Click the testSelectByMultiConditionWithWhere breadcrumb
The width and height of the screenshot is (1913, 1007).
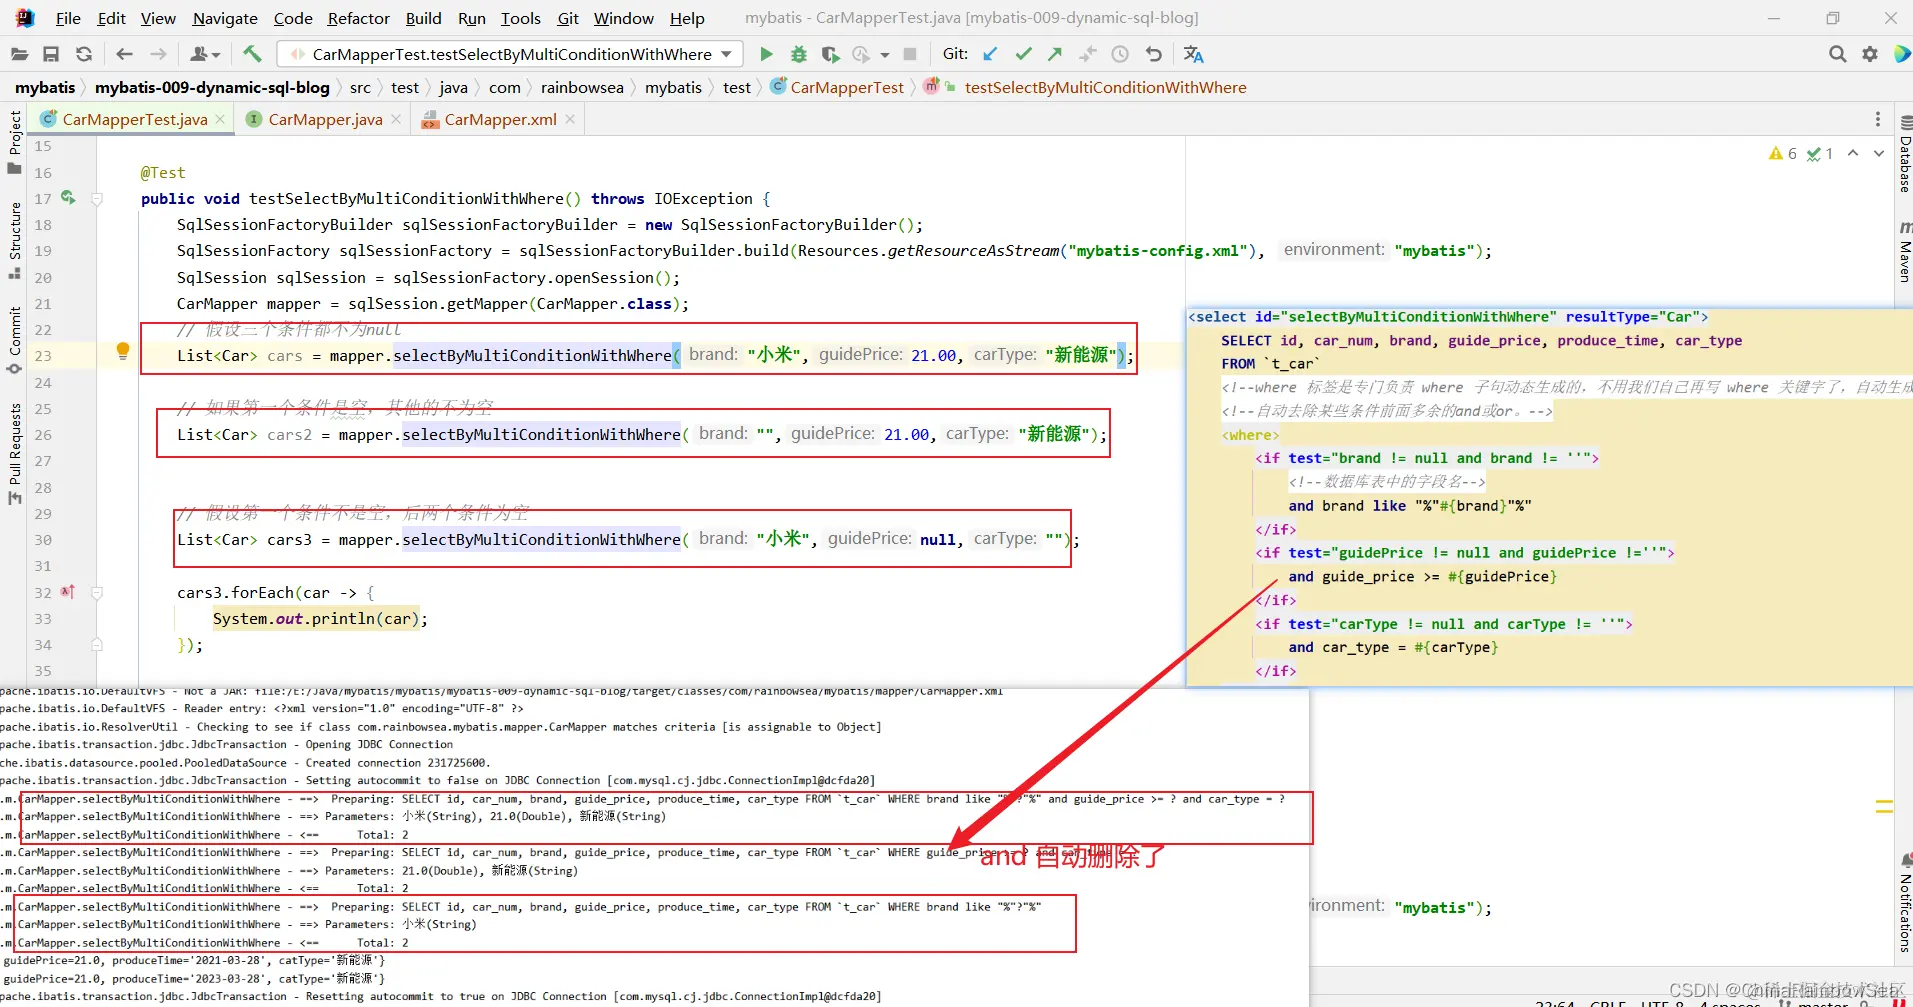tap(1105, 88)
